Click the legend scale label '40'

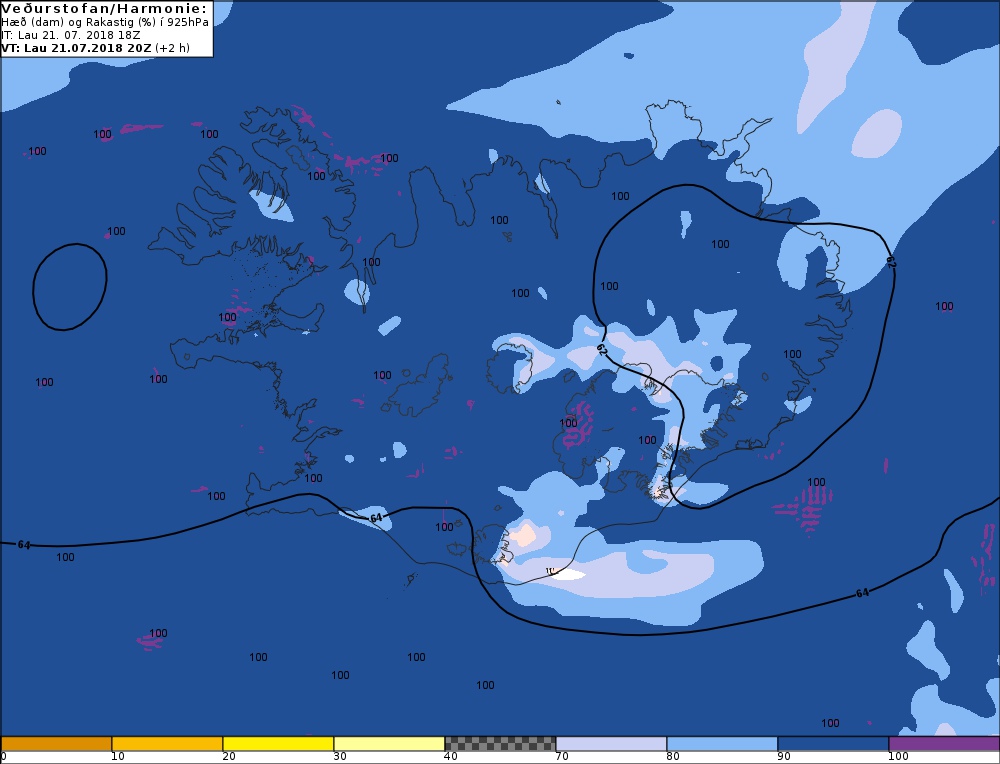tap(450, 757)
